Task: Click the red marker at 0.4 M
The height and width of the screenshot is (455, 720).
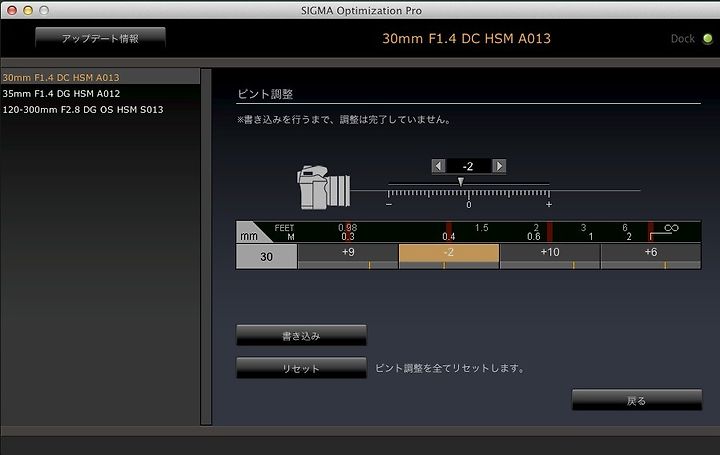Action: pyautogui.click(x=449, y=231)
